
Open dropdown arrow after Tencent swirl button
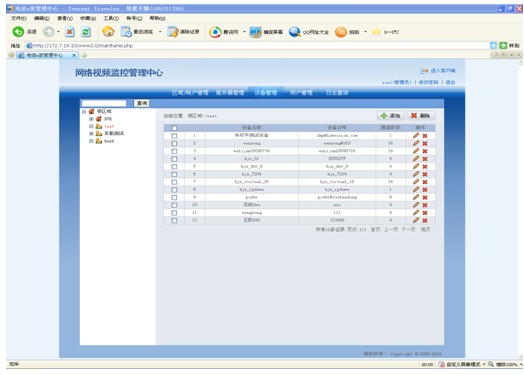[244, 32]
